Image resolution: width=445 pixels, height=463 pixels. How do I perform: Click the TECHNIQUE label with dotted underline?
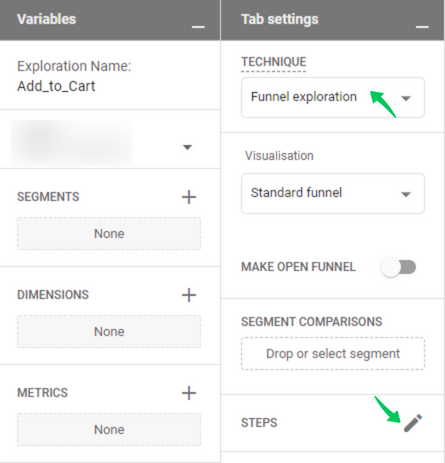pos(274,62)
